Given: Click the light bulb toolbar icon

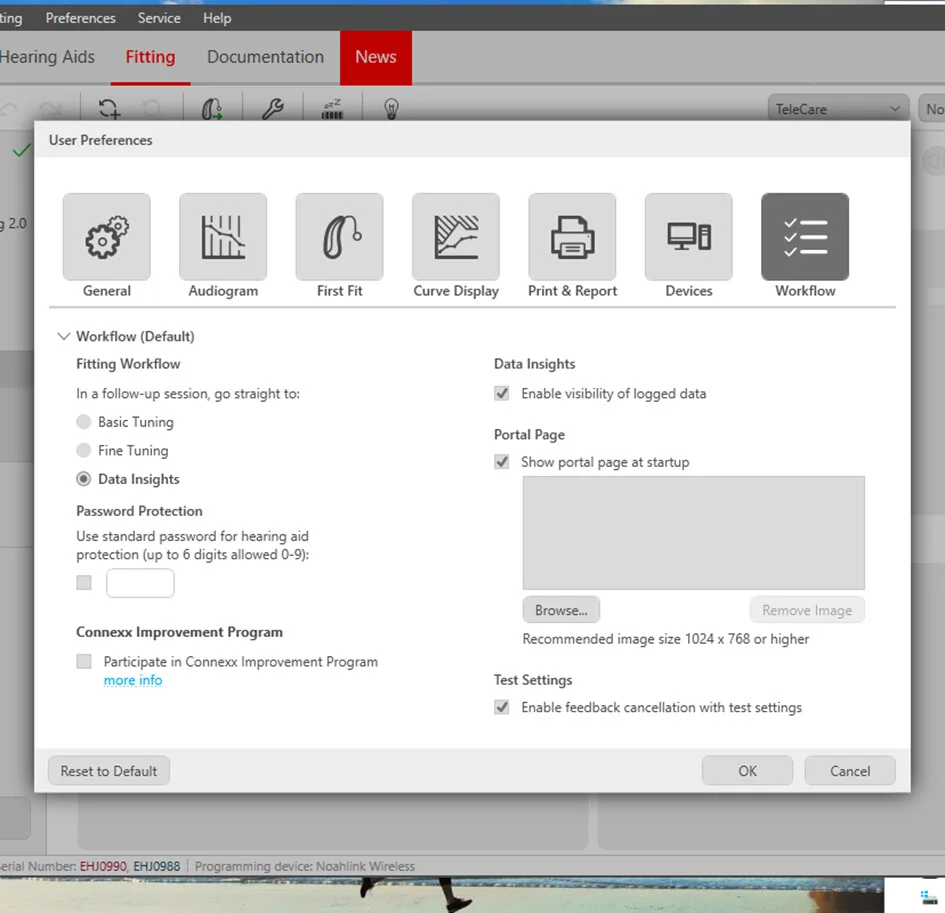Looking at the screenshot, I should pos(392,108).
